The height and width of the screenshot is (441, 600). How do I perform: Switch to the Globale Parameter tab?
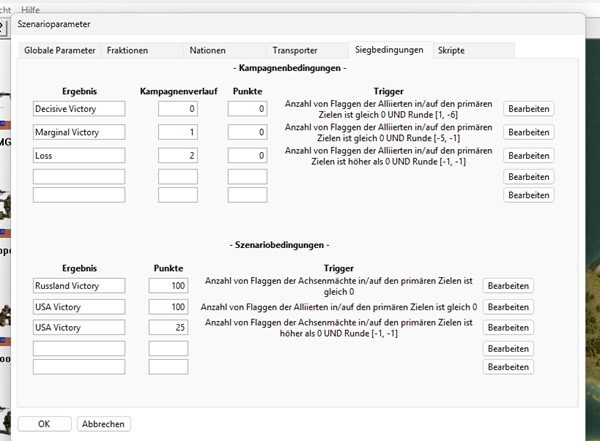coord(59,51)
